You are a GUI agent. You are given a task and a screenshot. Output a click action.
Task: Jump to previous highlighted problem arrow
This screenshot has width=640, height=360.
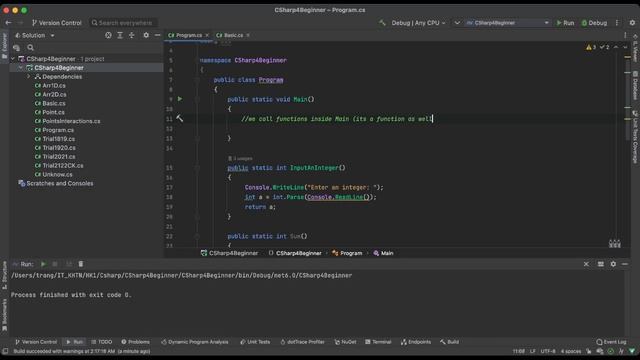pyautogui.click(x=616, y=47)
